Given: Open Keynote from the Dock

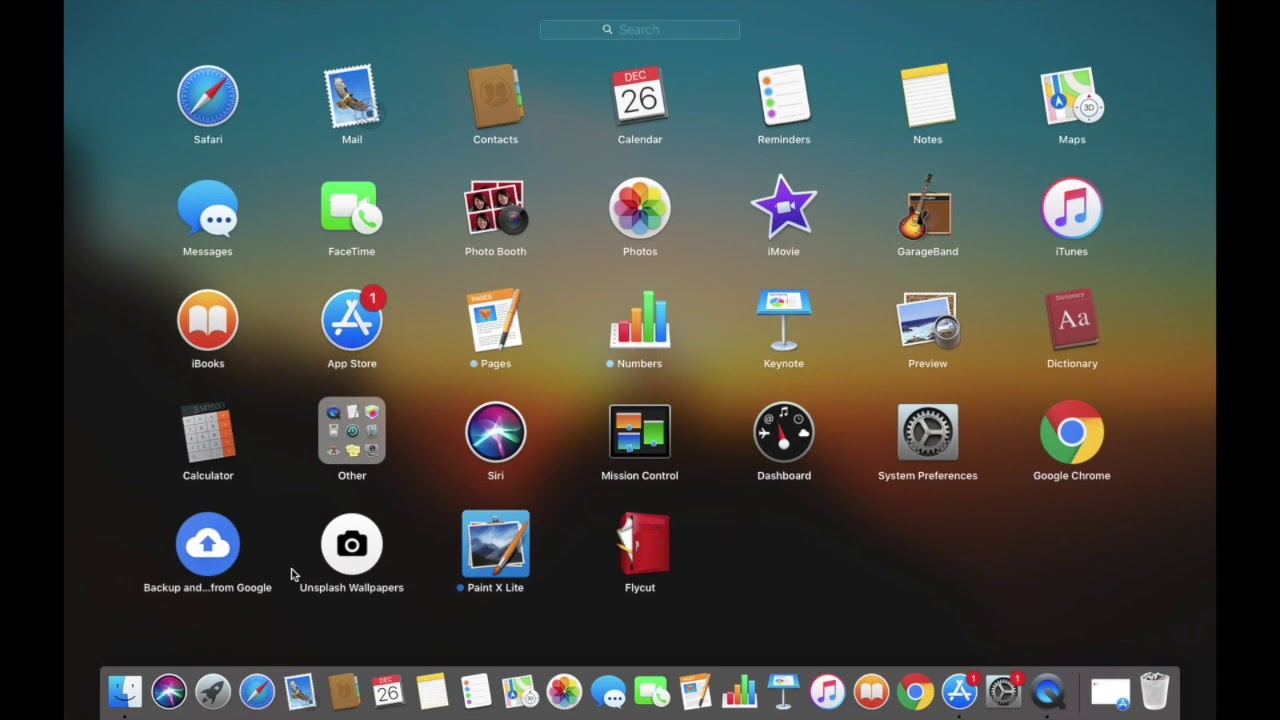Looking at the screenshot, I should click(783, 691).
